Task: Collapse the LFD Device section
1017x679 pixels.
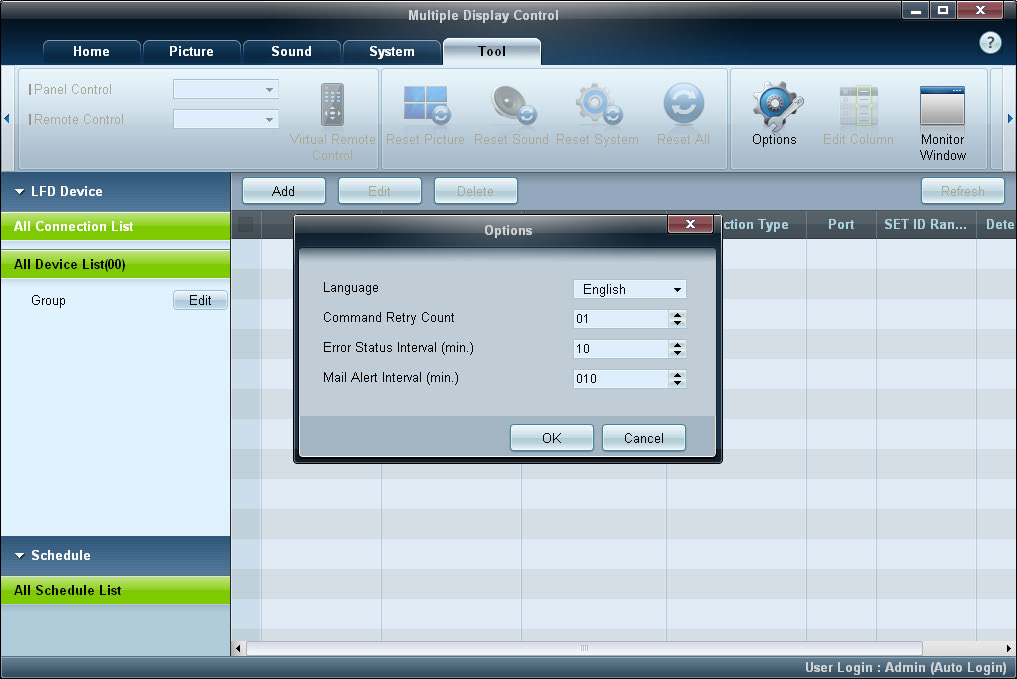Action: (19, 192)
